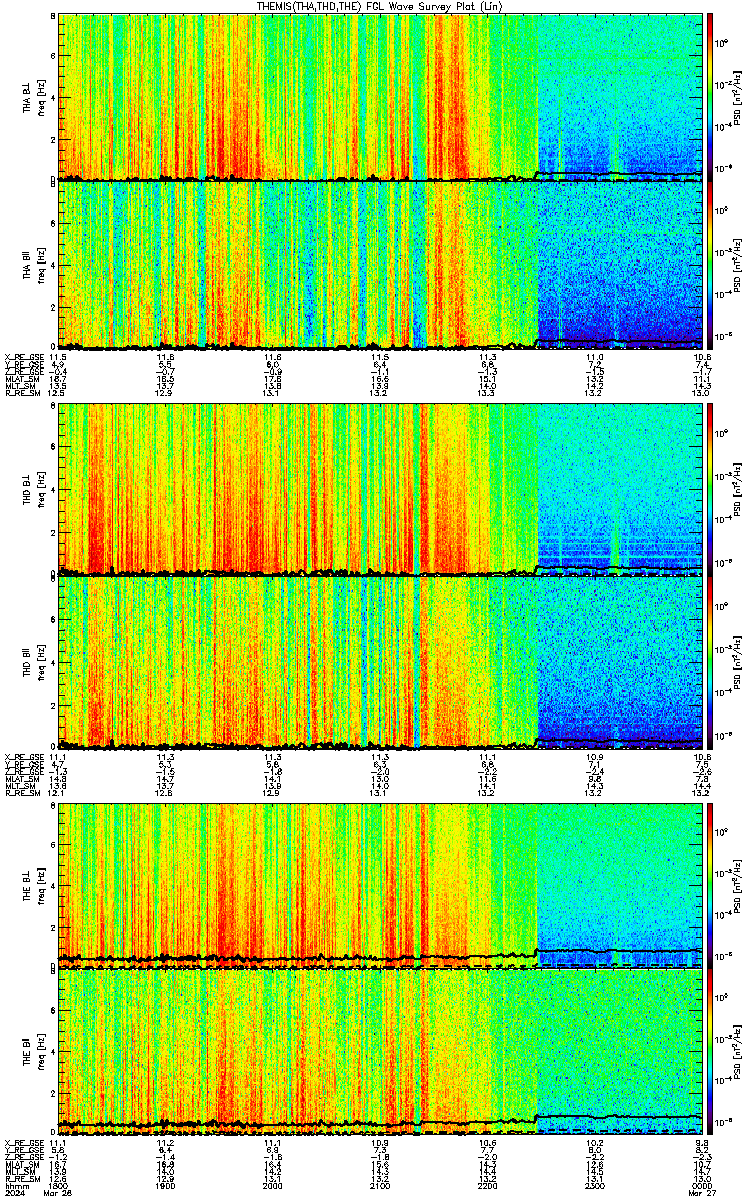Click the PSD color bar beside THA B-parallel

pos(710,265)
